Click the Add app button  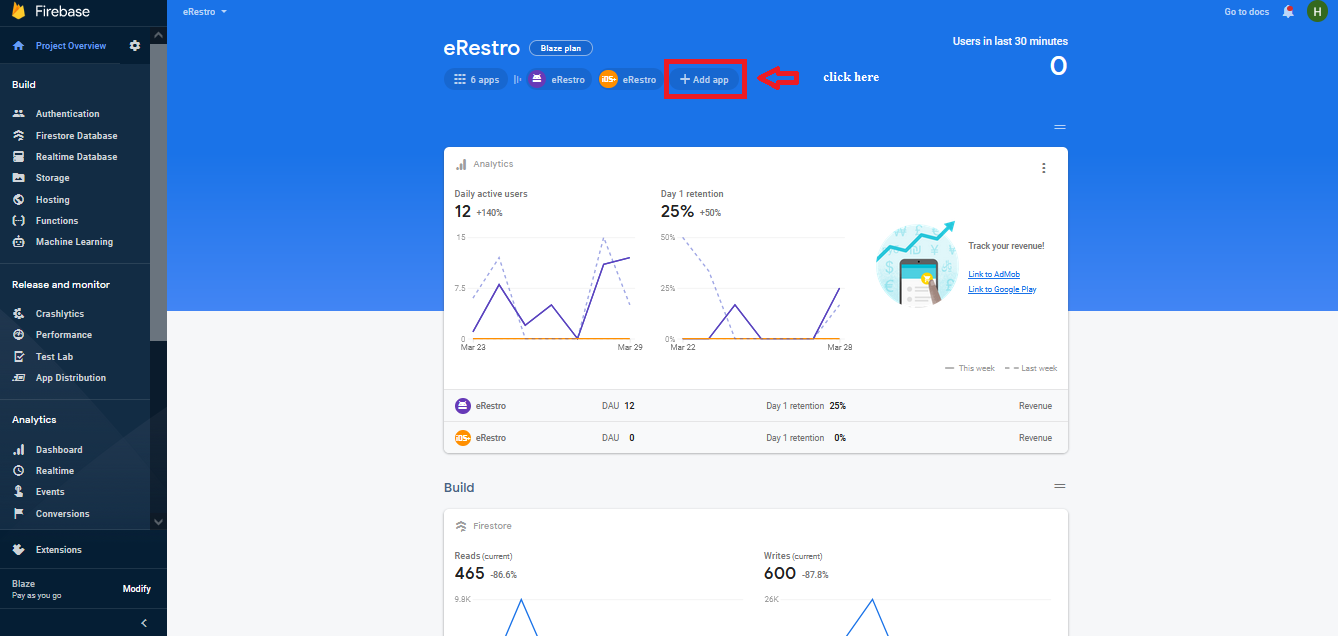pyautogui.click(x=704, y=80)
